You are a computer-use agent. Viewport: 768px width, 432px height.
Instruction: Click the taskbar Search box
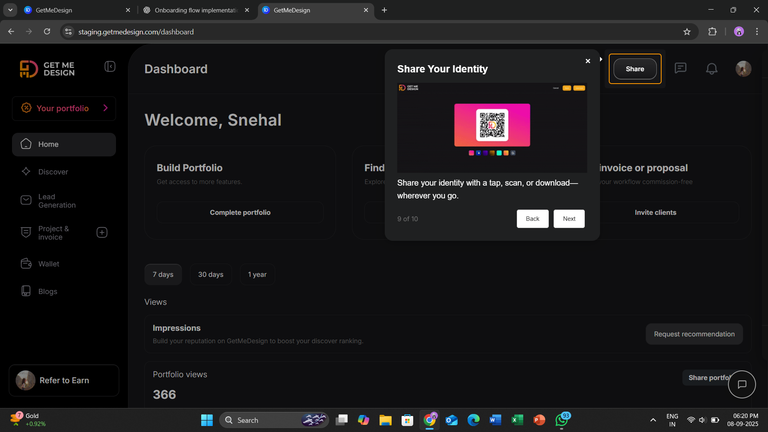274,420
